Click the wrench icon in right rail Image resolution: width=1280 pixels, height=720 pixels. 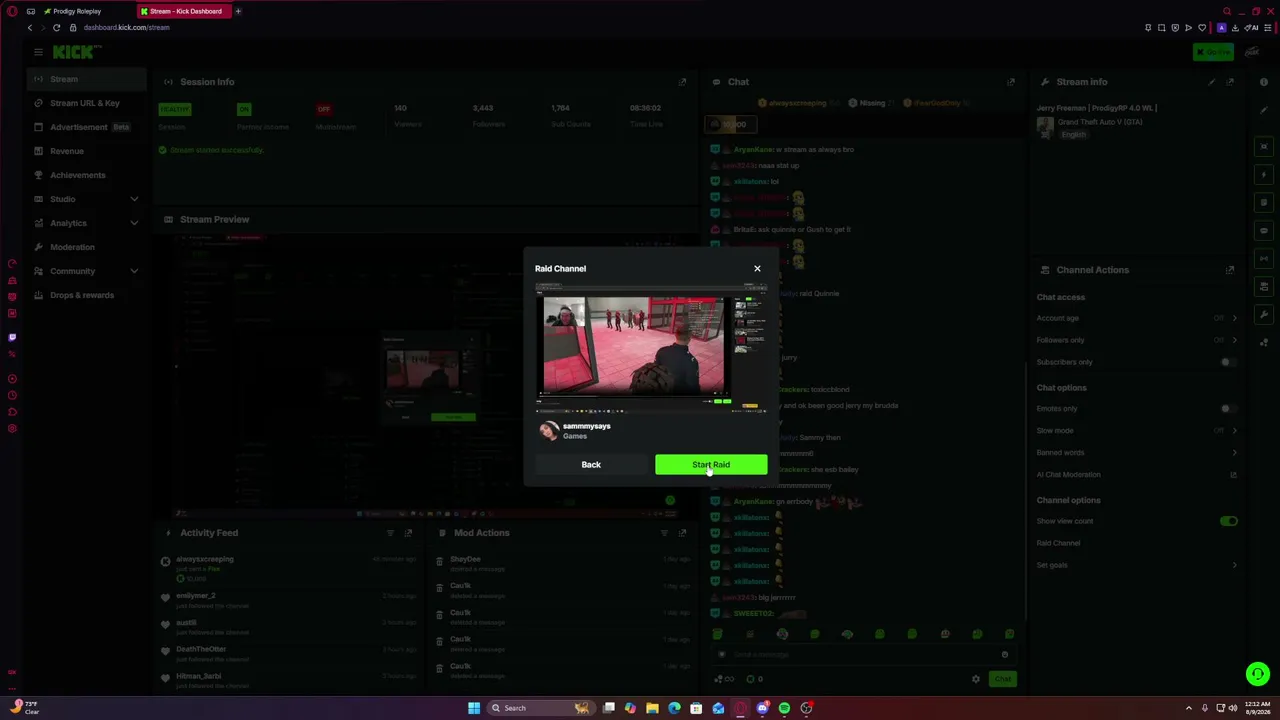point(1264,315)
